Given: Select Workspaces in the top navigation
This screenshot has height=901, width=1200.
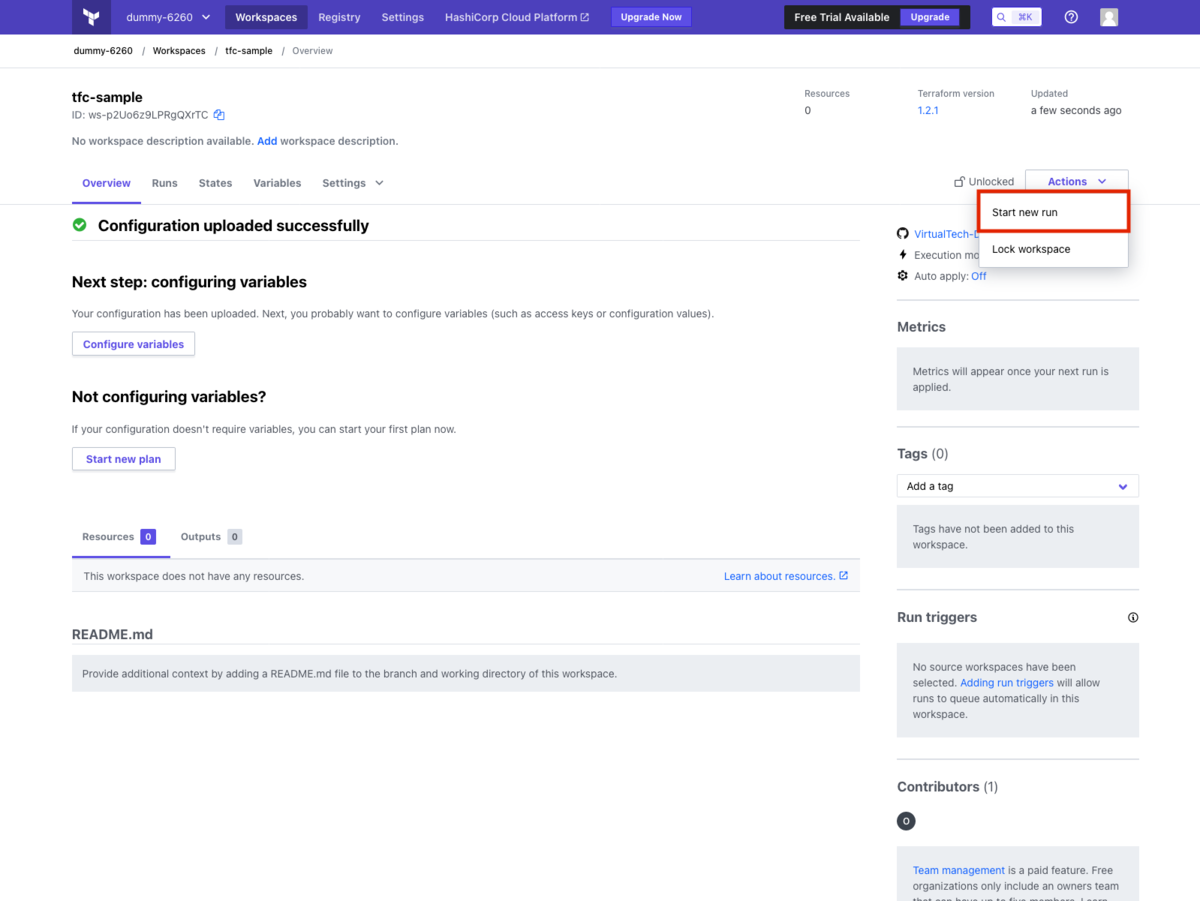Looking at the screenshot, I should point(266,17).
